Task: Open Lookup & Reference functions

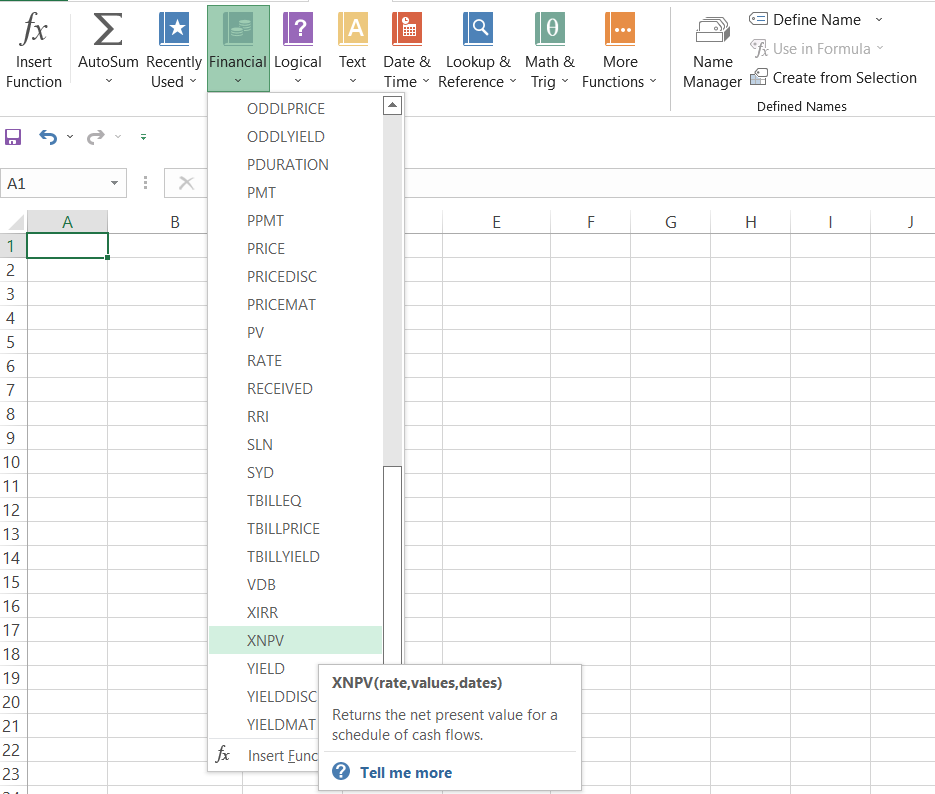Action: coord(477,33)
